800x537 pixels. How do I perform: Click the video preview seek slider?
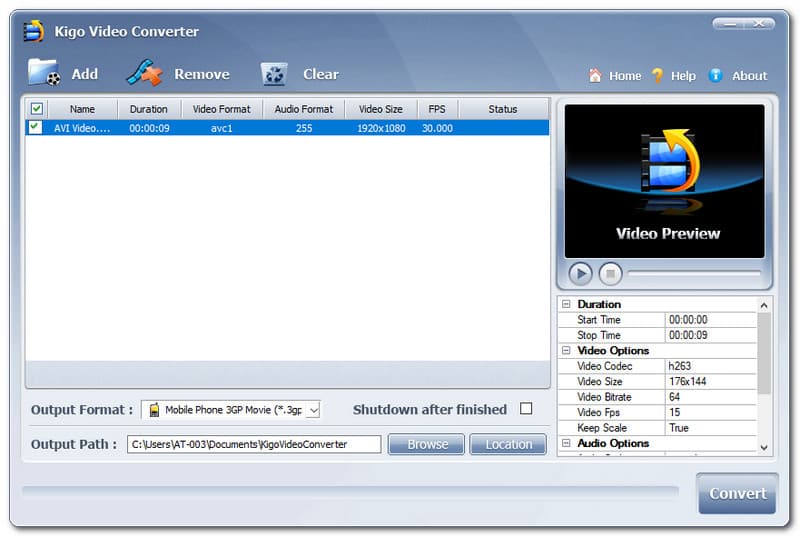tap(693, 273)
